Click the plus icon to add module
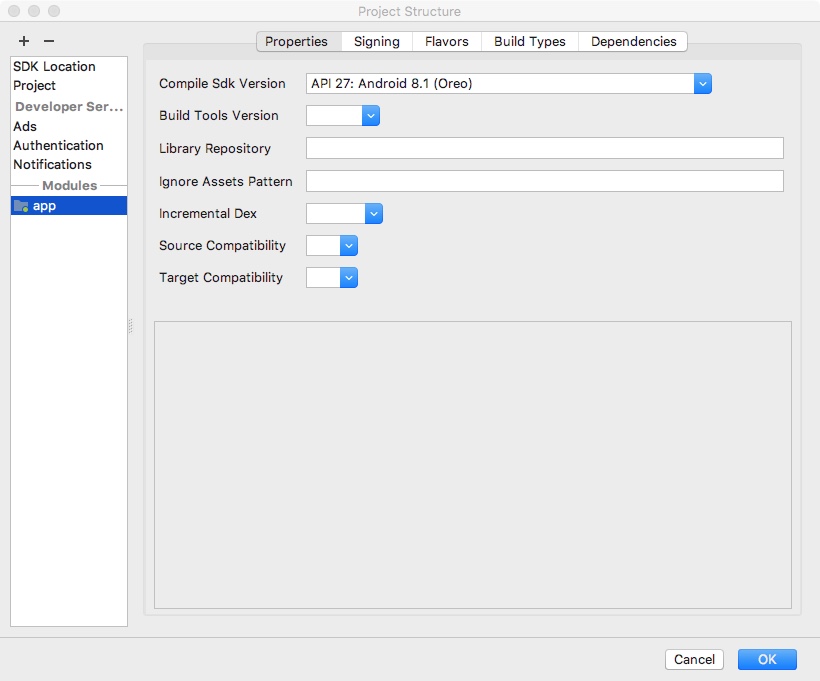The image size is (820, 681). (x=24, y=41)
